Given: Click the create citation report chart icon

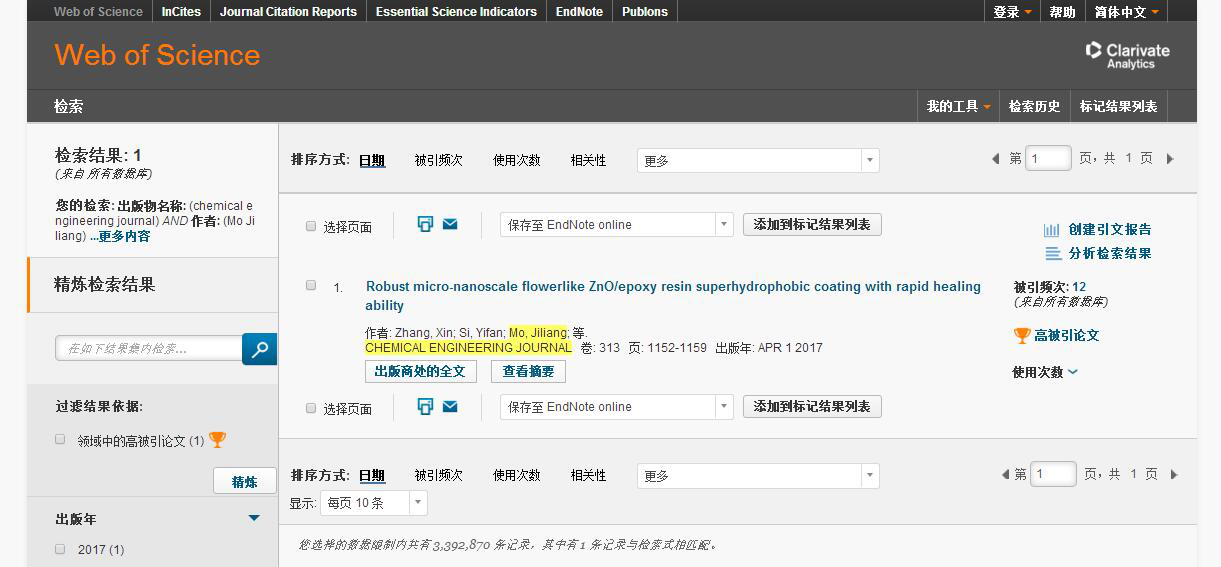Looking at the screenshot, I should click(x=1052, y=230).
